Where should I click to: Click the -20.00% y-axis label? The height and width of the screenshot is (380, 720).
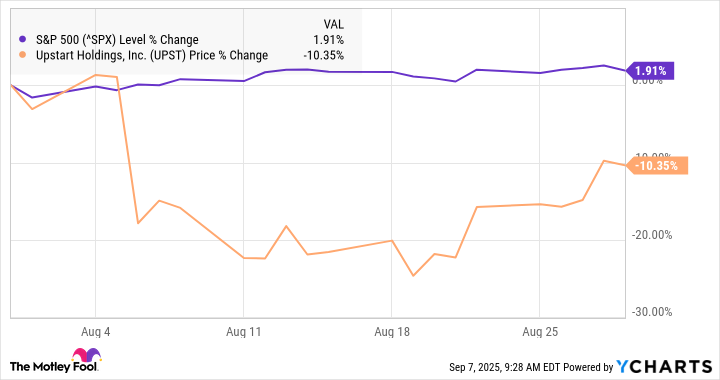coord(652,235)
